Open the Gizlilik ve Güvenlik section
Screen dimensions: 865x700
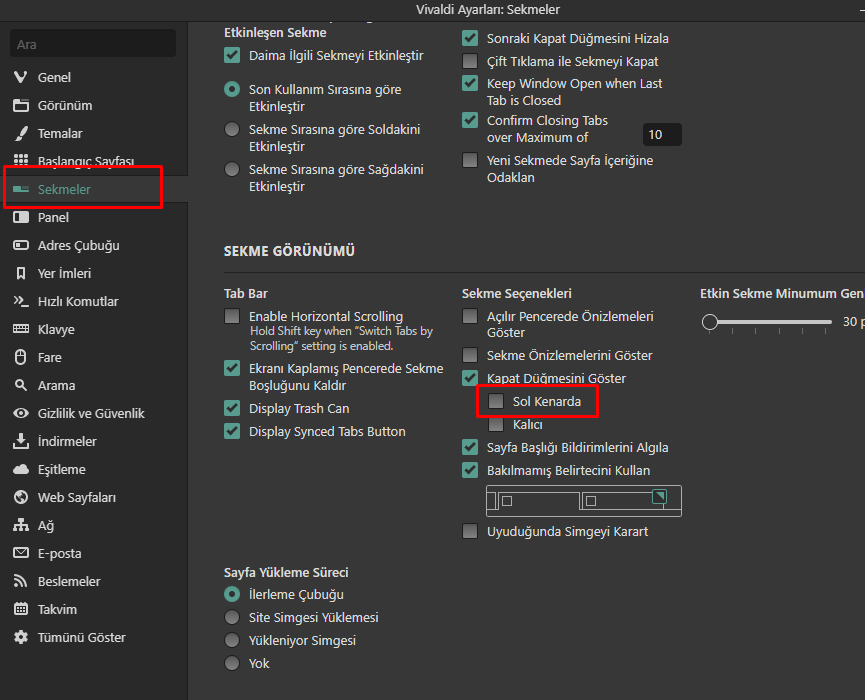[94, 413]
